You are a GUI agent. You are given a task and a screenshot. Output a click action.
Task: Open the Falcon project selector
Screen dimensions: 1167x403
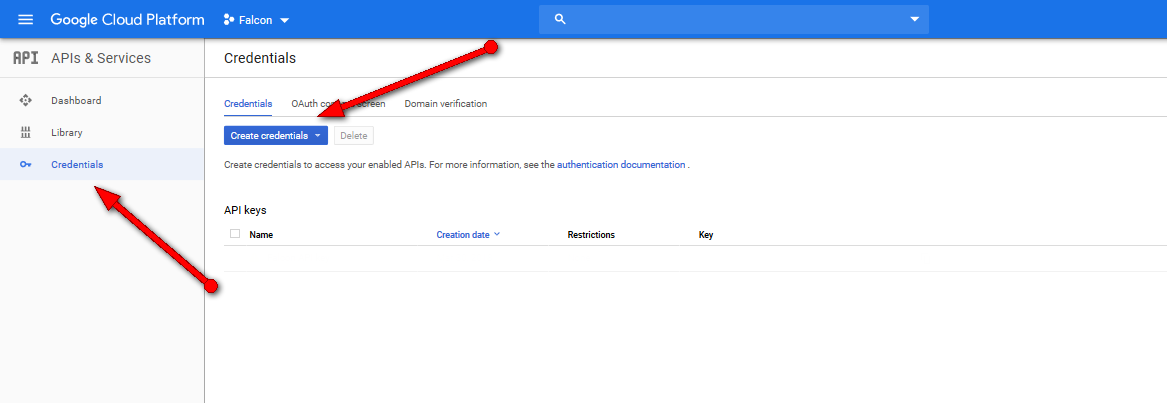tap(257, 20)
